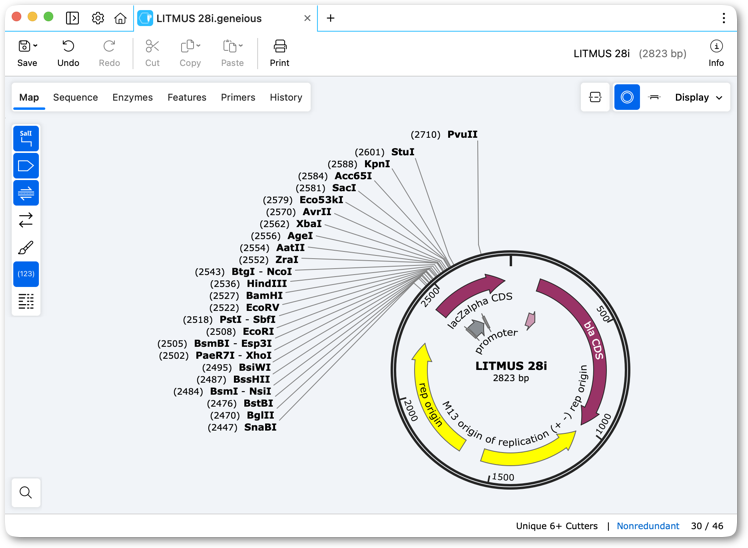
Task: Select the circular map view button
Action: click(627, 97)
